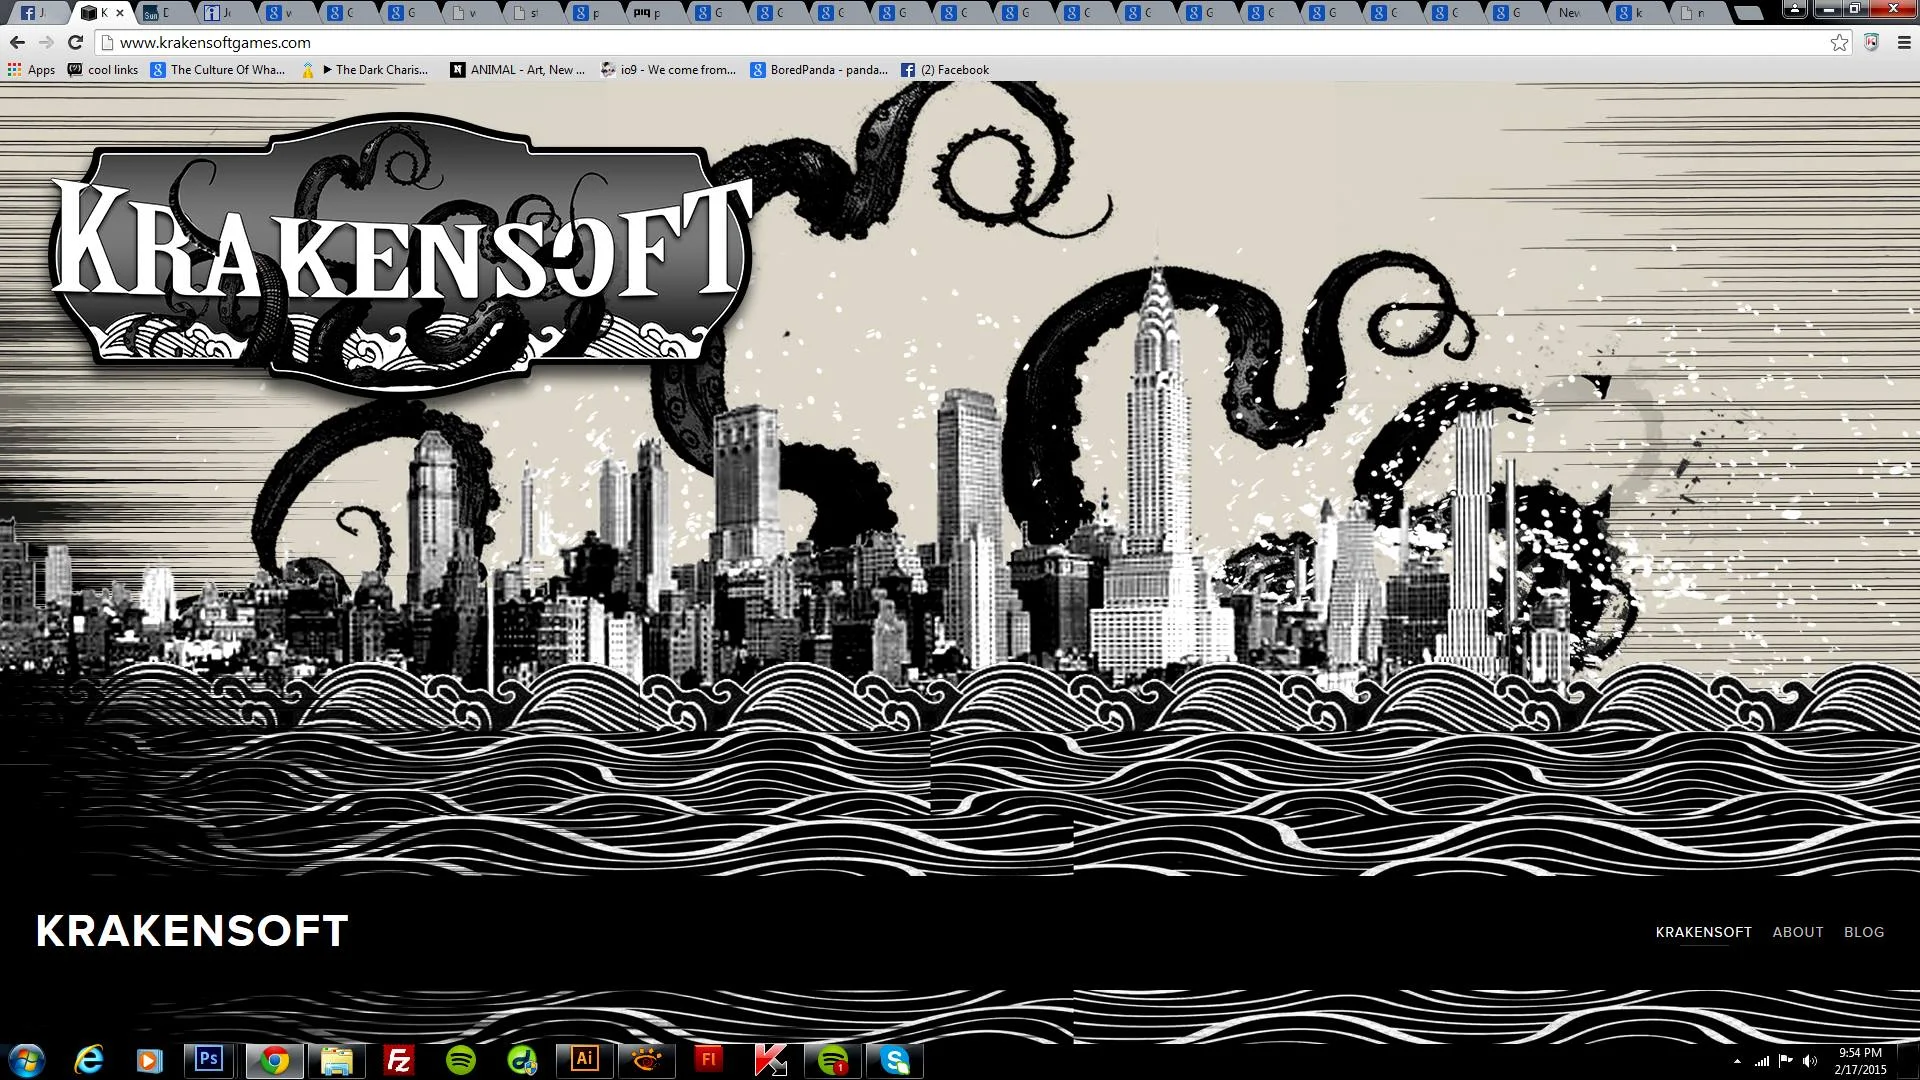The height and width of the screenshot is (1080, 1920).
Task: Open 'ANIMAL - Art, New ...' bookmark
Action: [518, 70]
